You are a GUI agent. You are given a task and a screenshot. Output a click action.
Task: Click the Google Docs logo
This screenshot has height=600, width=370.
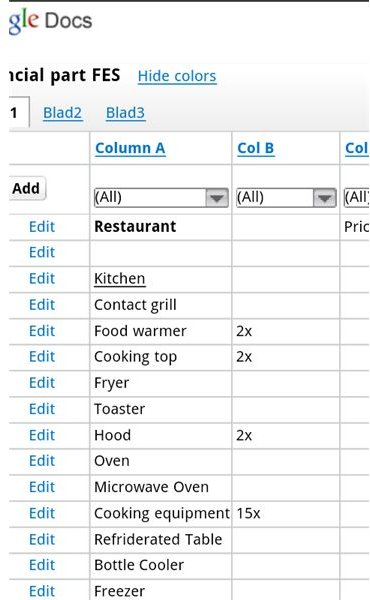click(50, 21)
